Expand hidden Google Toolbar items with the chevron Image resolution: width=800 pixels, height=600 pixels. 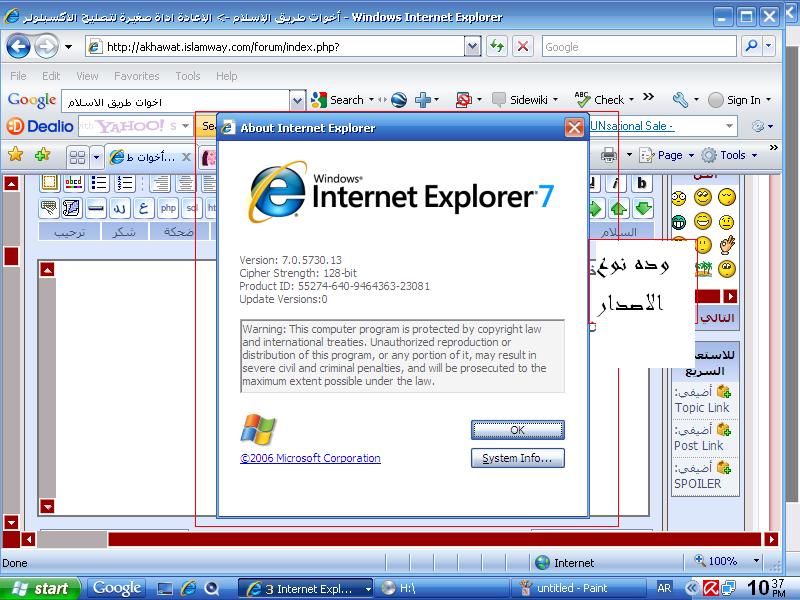click(x=648, y=96)
